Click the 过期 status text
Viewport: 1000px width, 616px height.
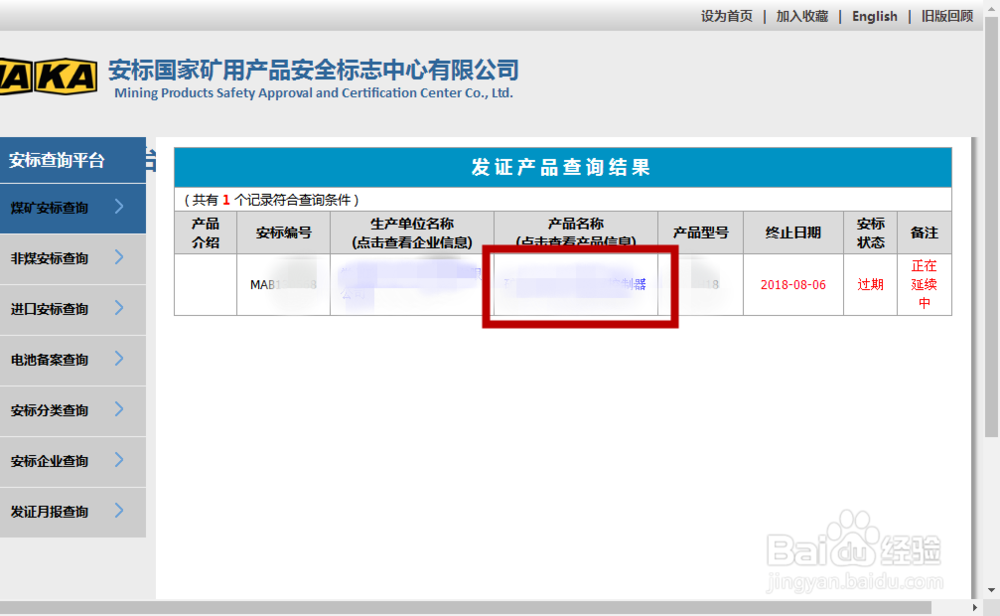[870, 284]
